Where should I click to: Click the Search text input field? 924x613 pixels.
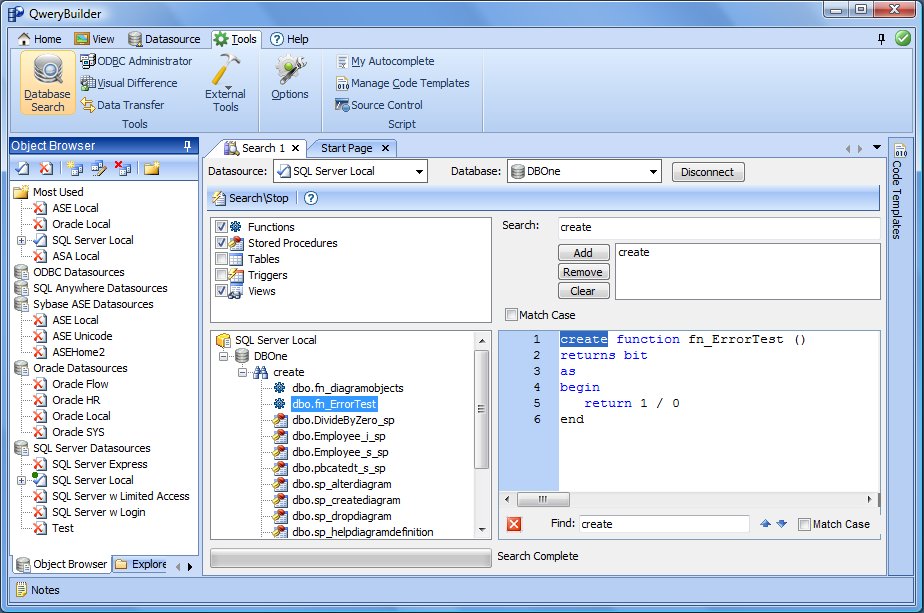pyautogui.click(x=718, y=227)
